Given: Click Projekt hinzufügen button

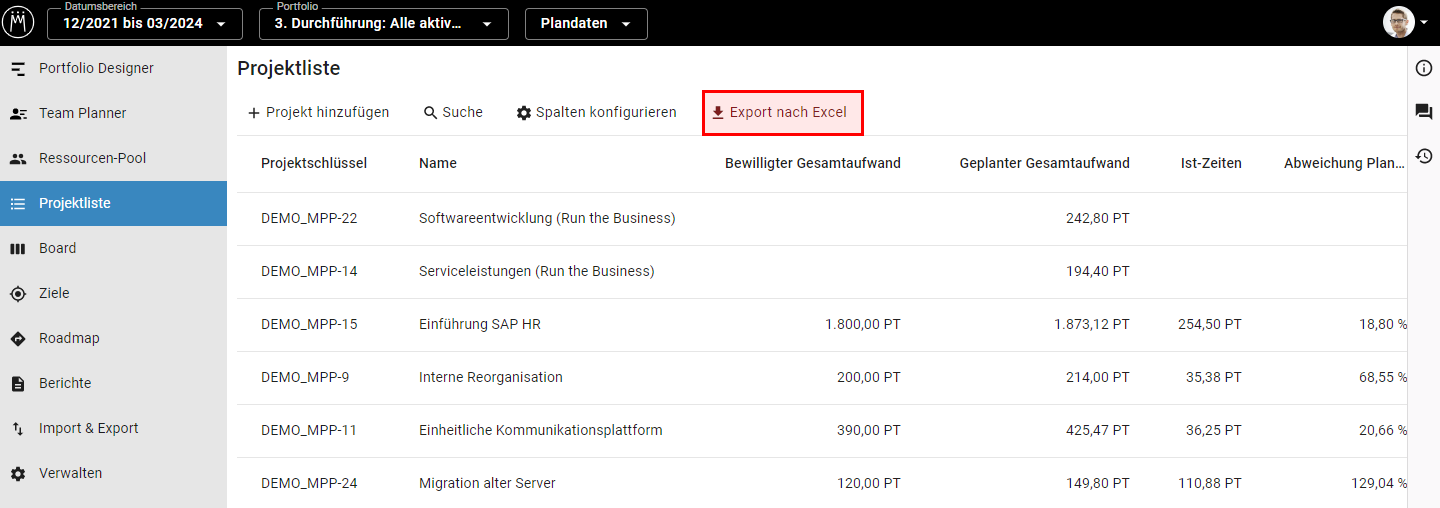Looking at the screenshot, I should coord(318,112).
